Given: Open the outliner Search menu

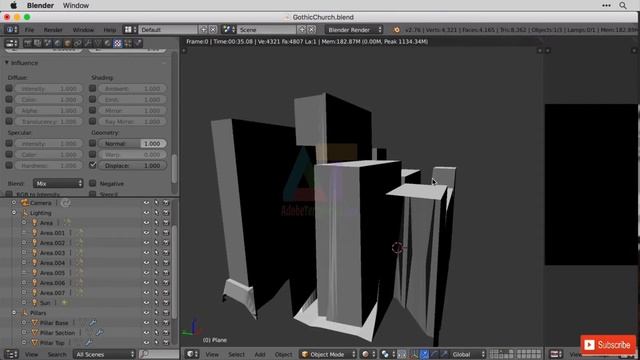Looking at the screenshot, I should 57,354.
